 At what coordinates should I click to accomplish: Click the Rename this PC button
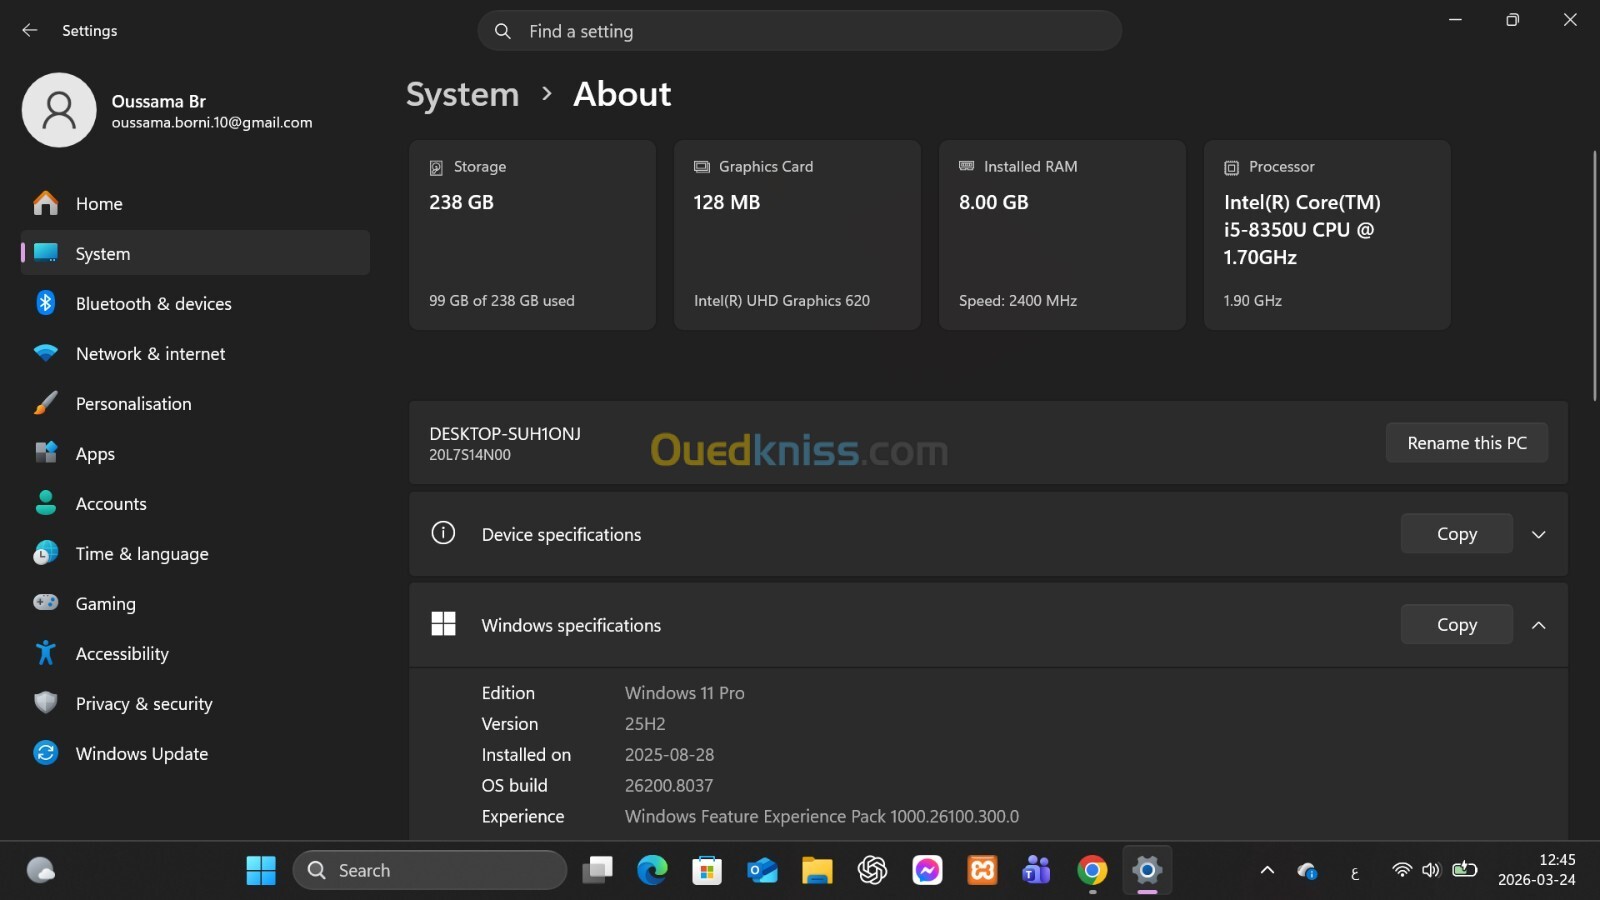[1467, 443]
